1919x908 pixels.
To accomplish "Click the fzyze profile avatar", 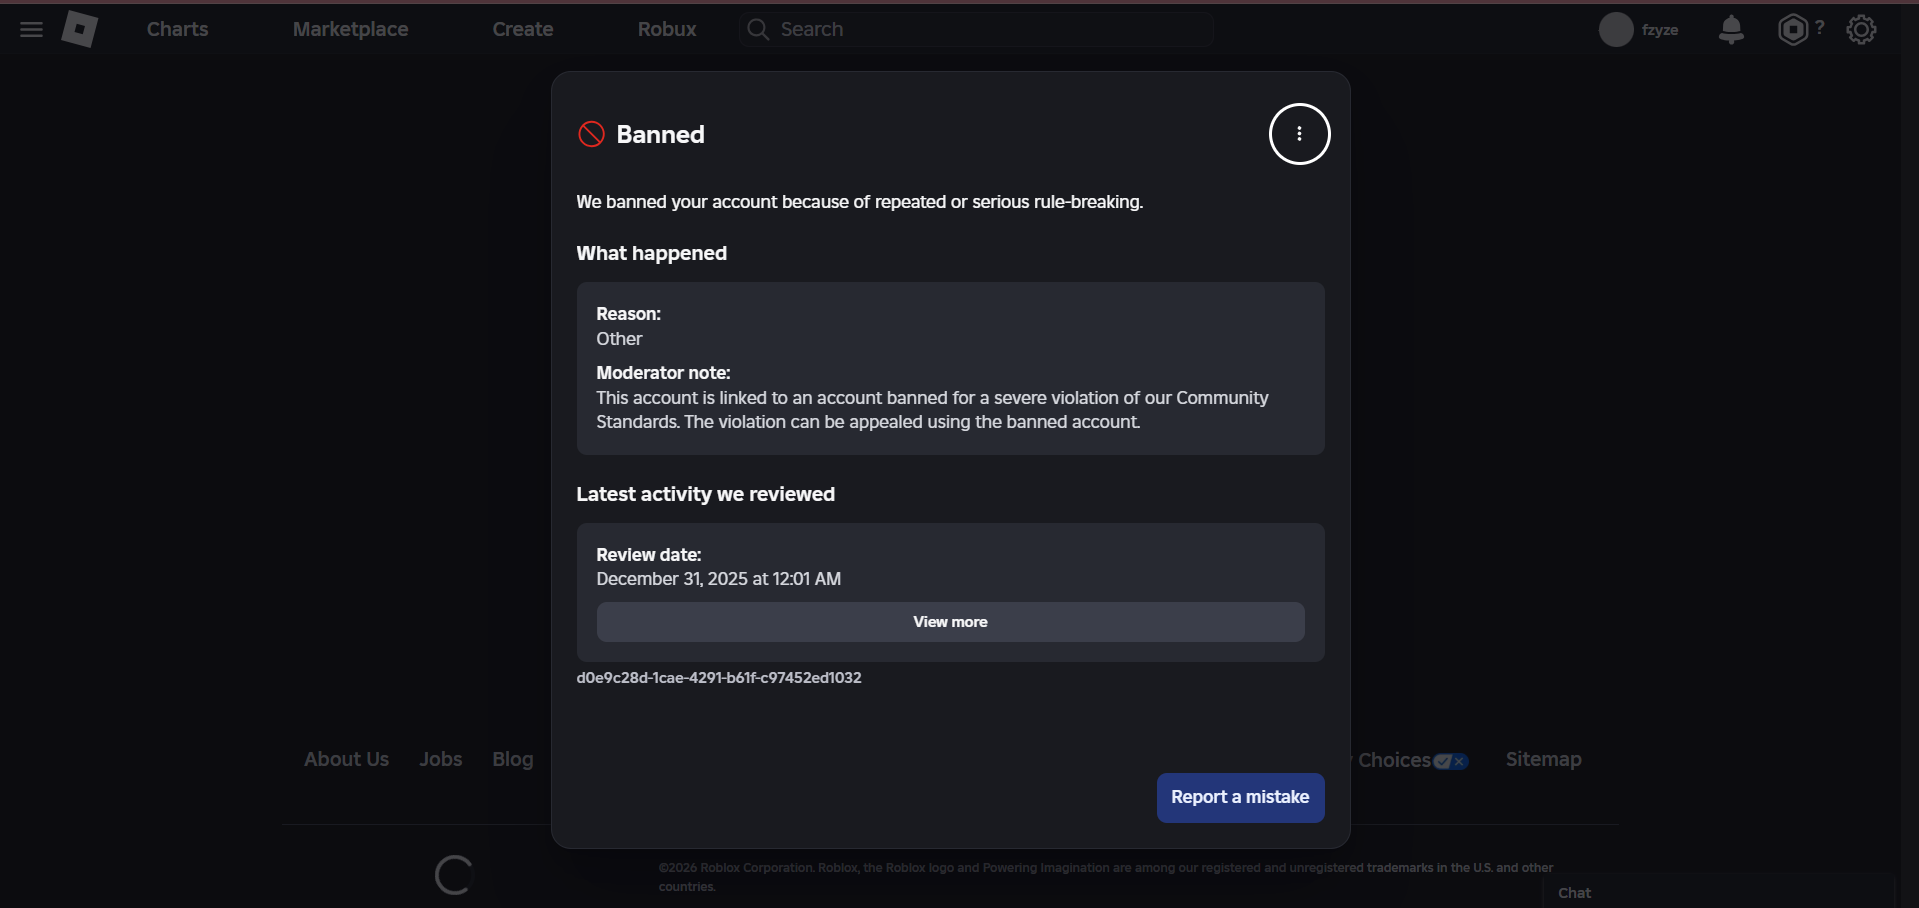I will [x=1616, y=30].
